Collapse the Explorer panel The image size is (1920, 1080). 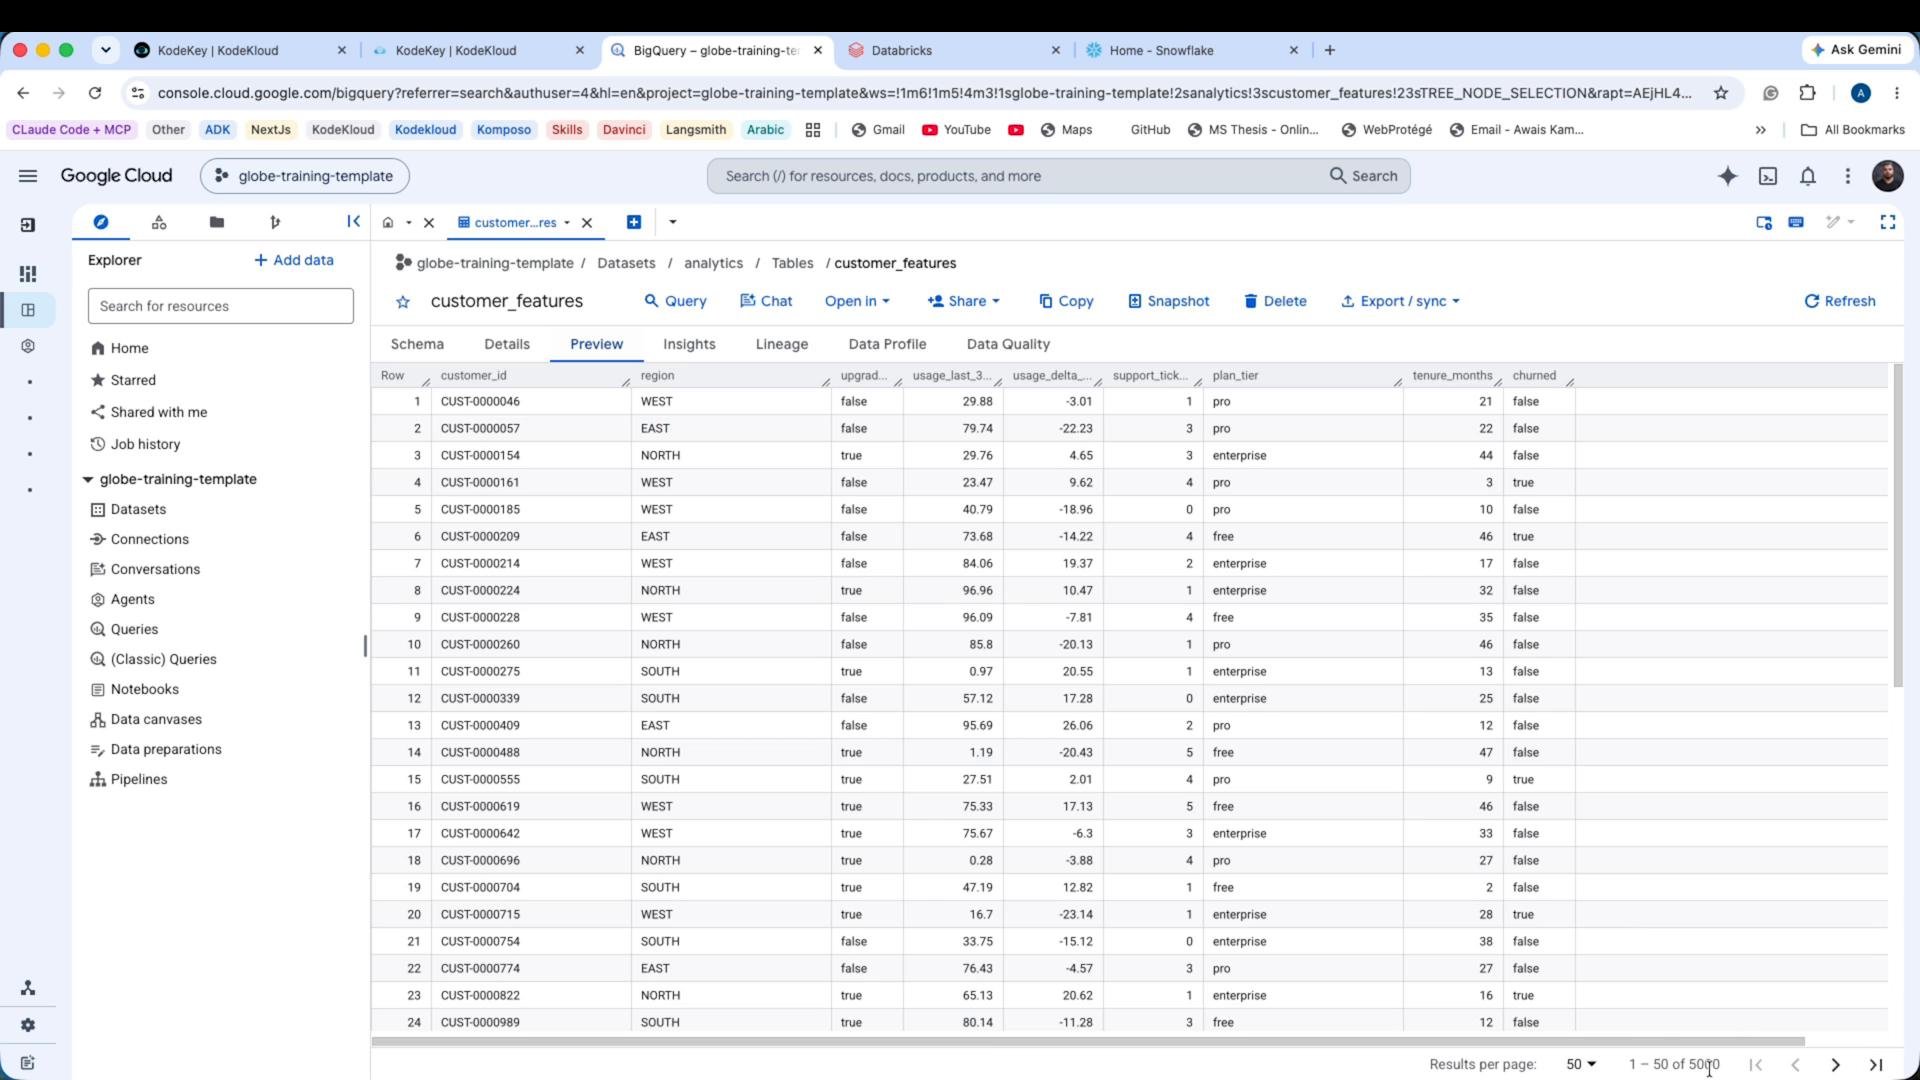click(353, 222)
